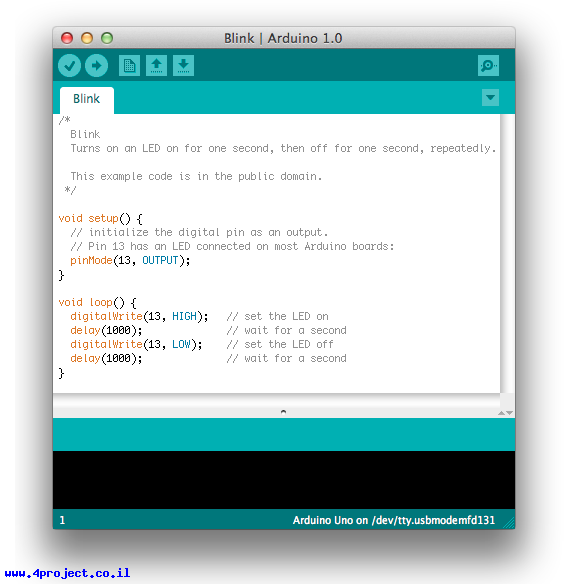Viewport: 580px width, 584px height.
Task: Open the tab menu dropdown arrow
Action: [x=490, y=98]
